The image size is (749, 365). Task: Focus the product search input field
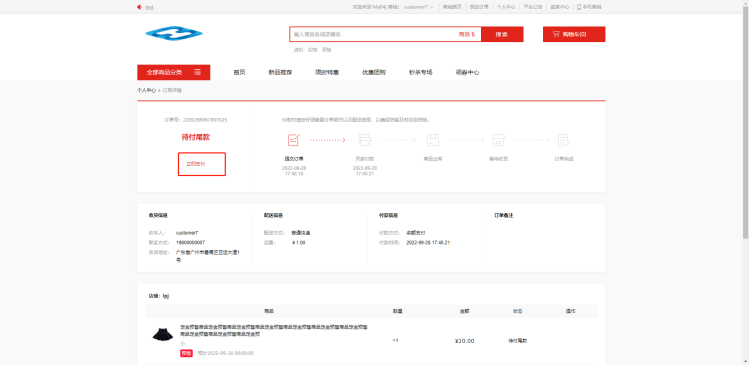coord(373,34)
